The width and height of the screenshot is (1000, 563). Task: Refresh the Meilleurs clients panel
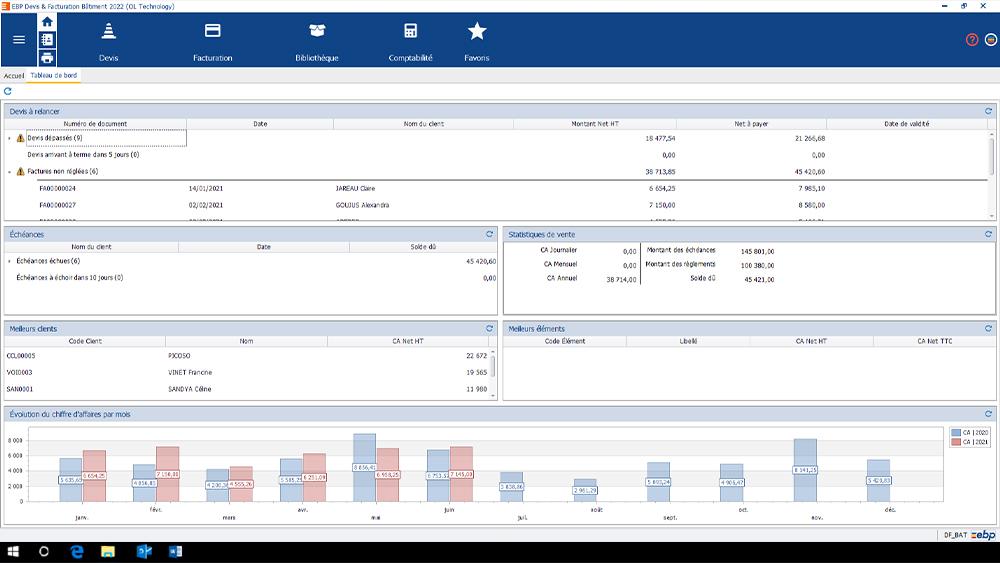tap(489, 328)
